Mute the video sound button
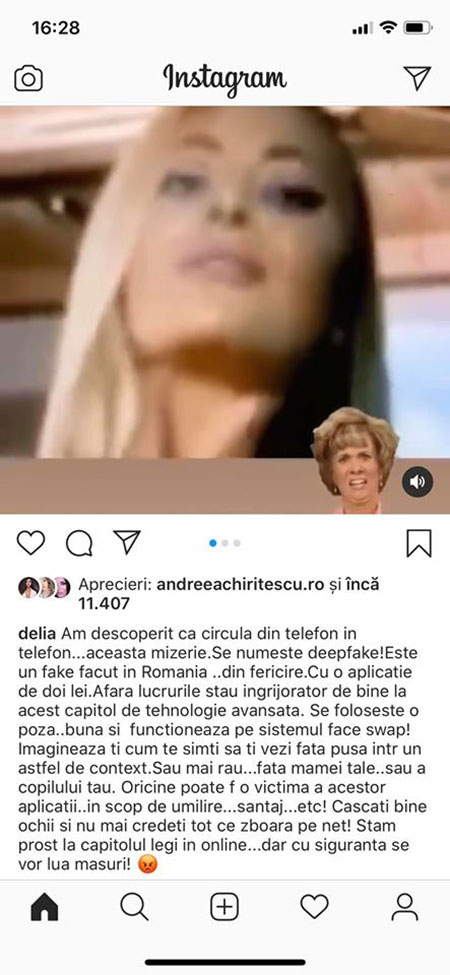The width and height of the screenshot is (450, 975). click(417, 481)
